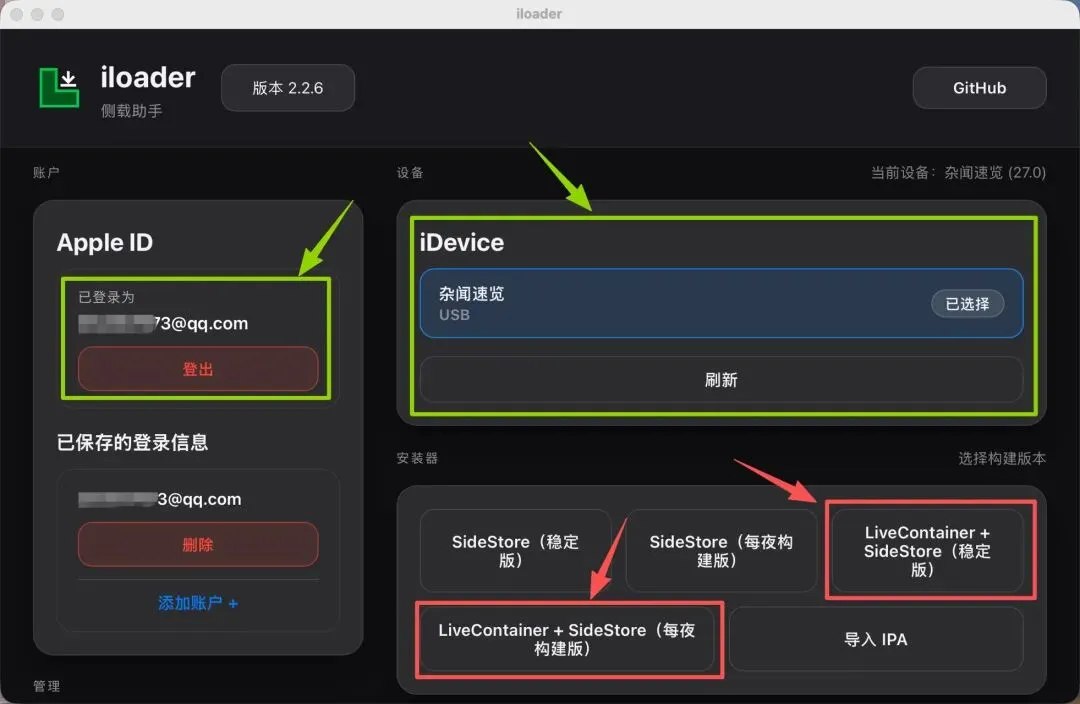Screen dimensions: 1080x704
Task: Choose LiveContainer + SideStore（每夜构建版）
Action: coord(567,639)
